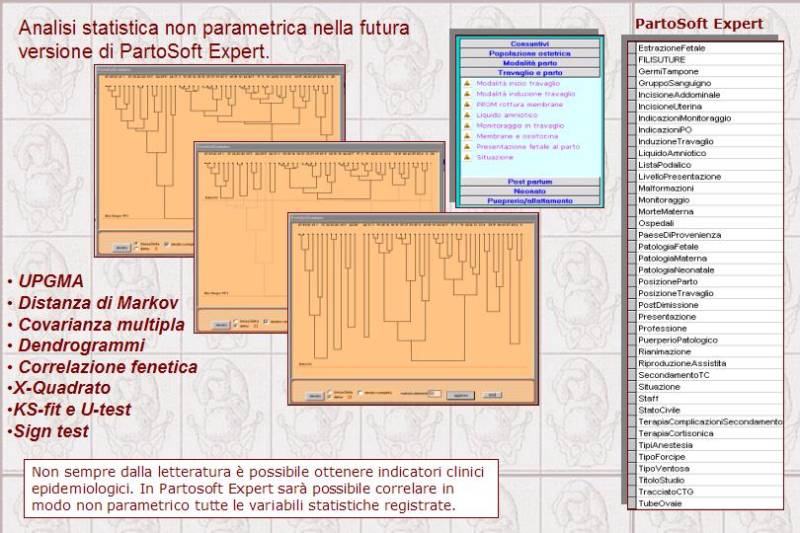This screenshot has height=533, width=800.
Task: Expand the Popolazione ostetrica section
Action: pyautogui.click(x=530, y=54)
